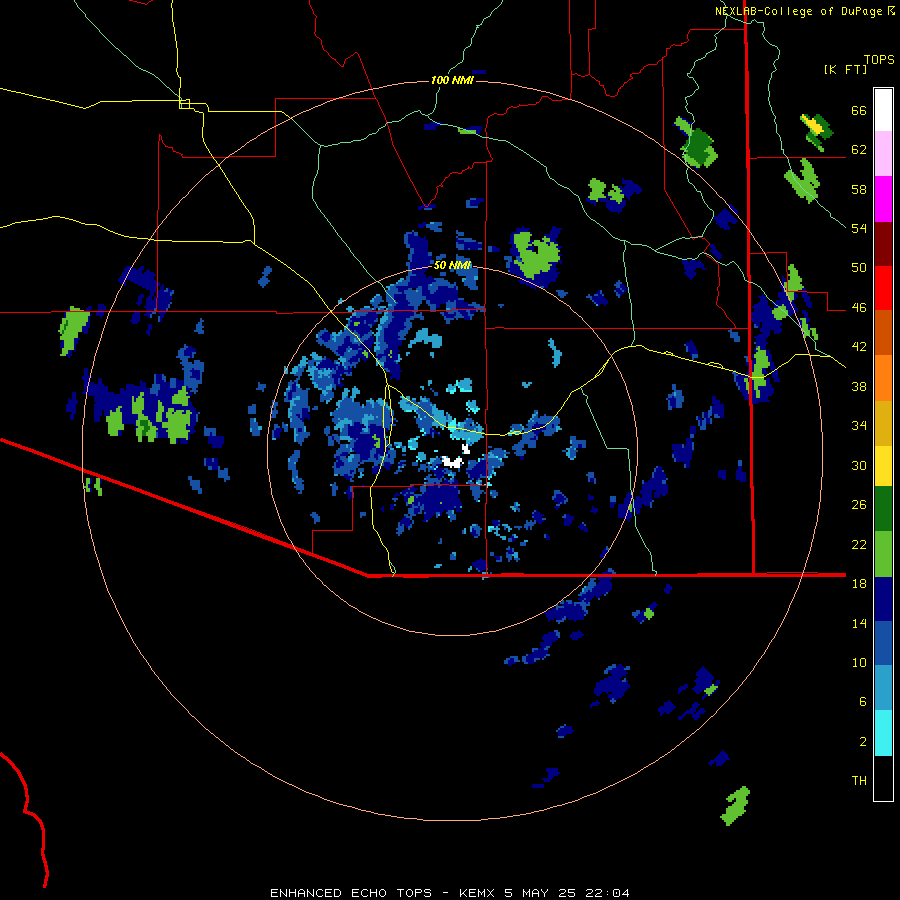Click the "62" legend value

click(859, 150)
